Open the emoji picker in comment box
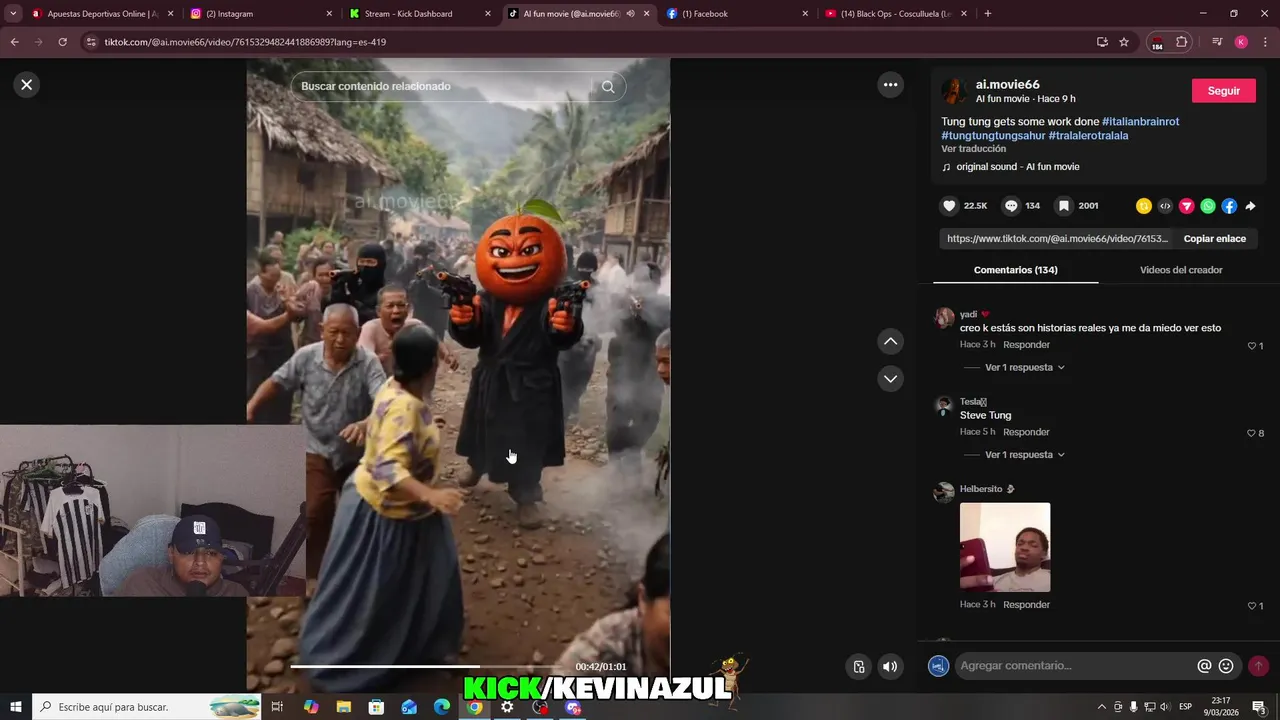The width and height of the screenshot is (1280, 720). tap(1226, 666)
